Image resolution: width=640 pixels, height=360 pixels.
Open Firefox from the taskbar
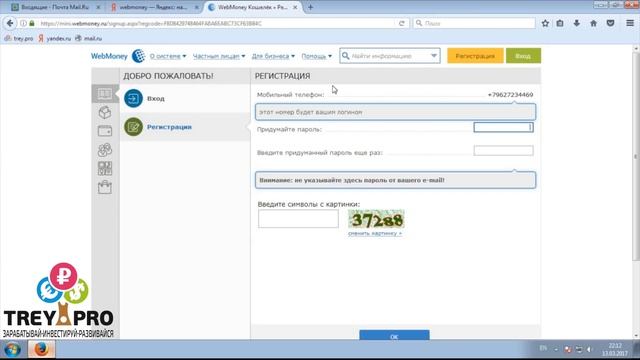click(x=41, y=349)
